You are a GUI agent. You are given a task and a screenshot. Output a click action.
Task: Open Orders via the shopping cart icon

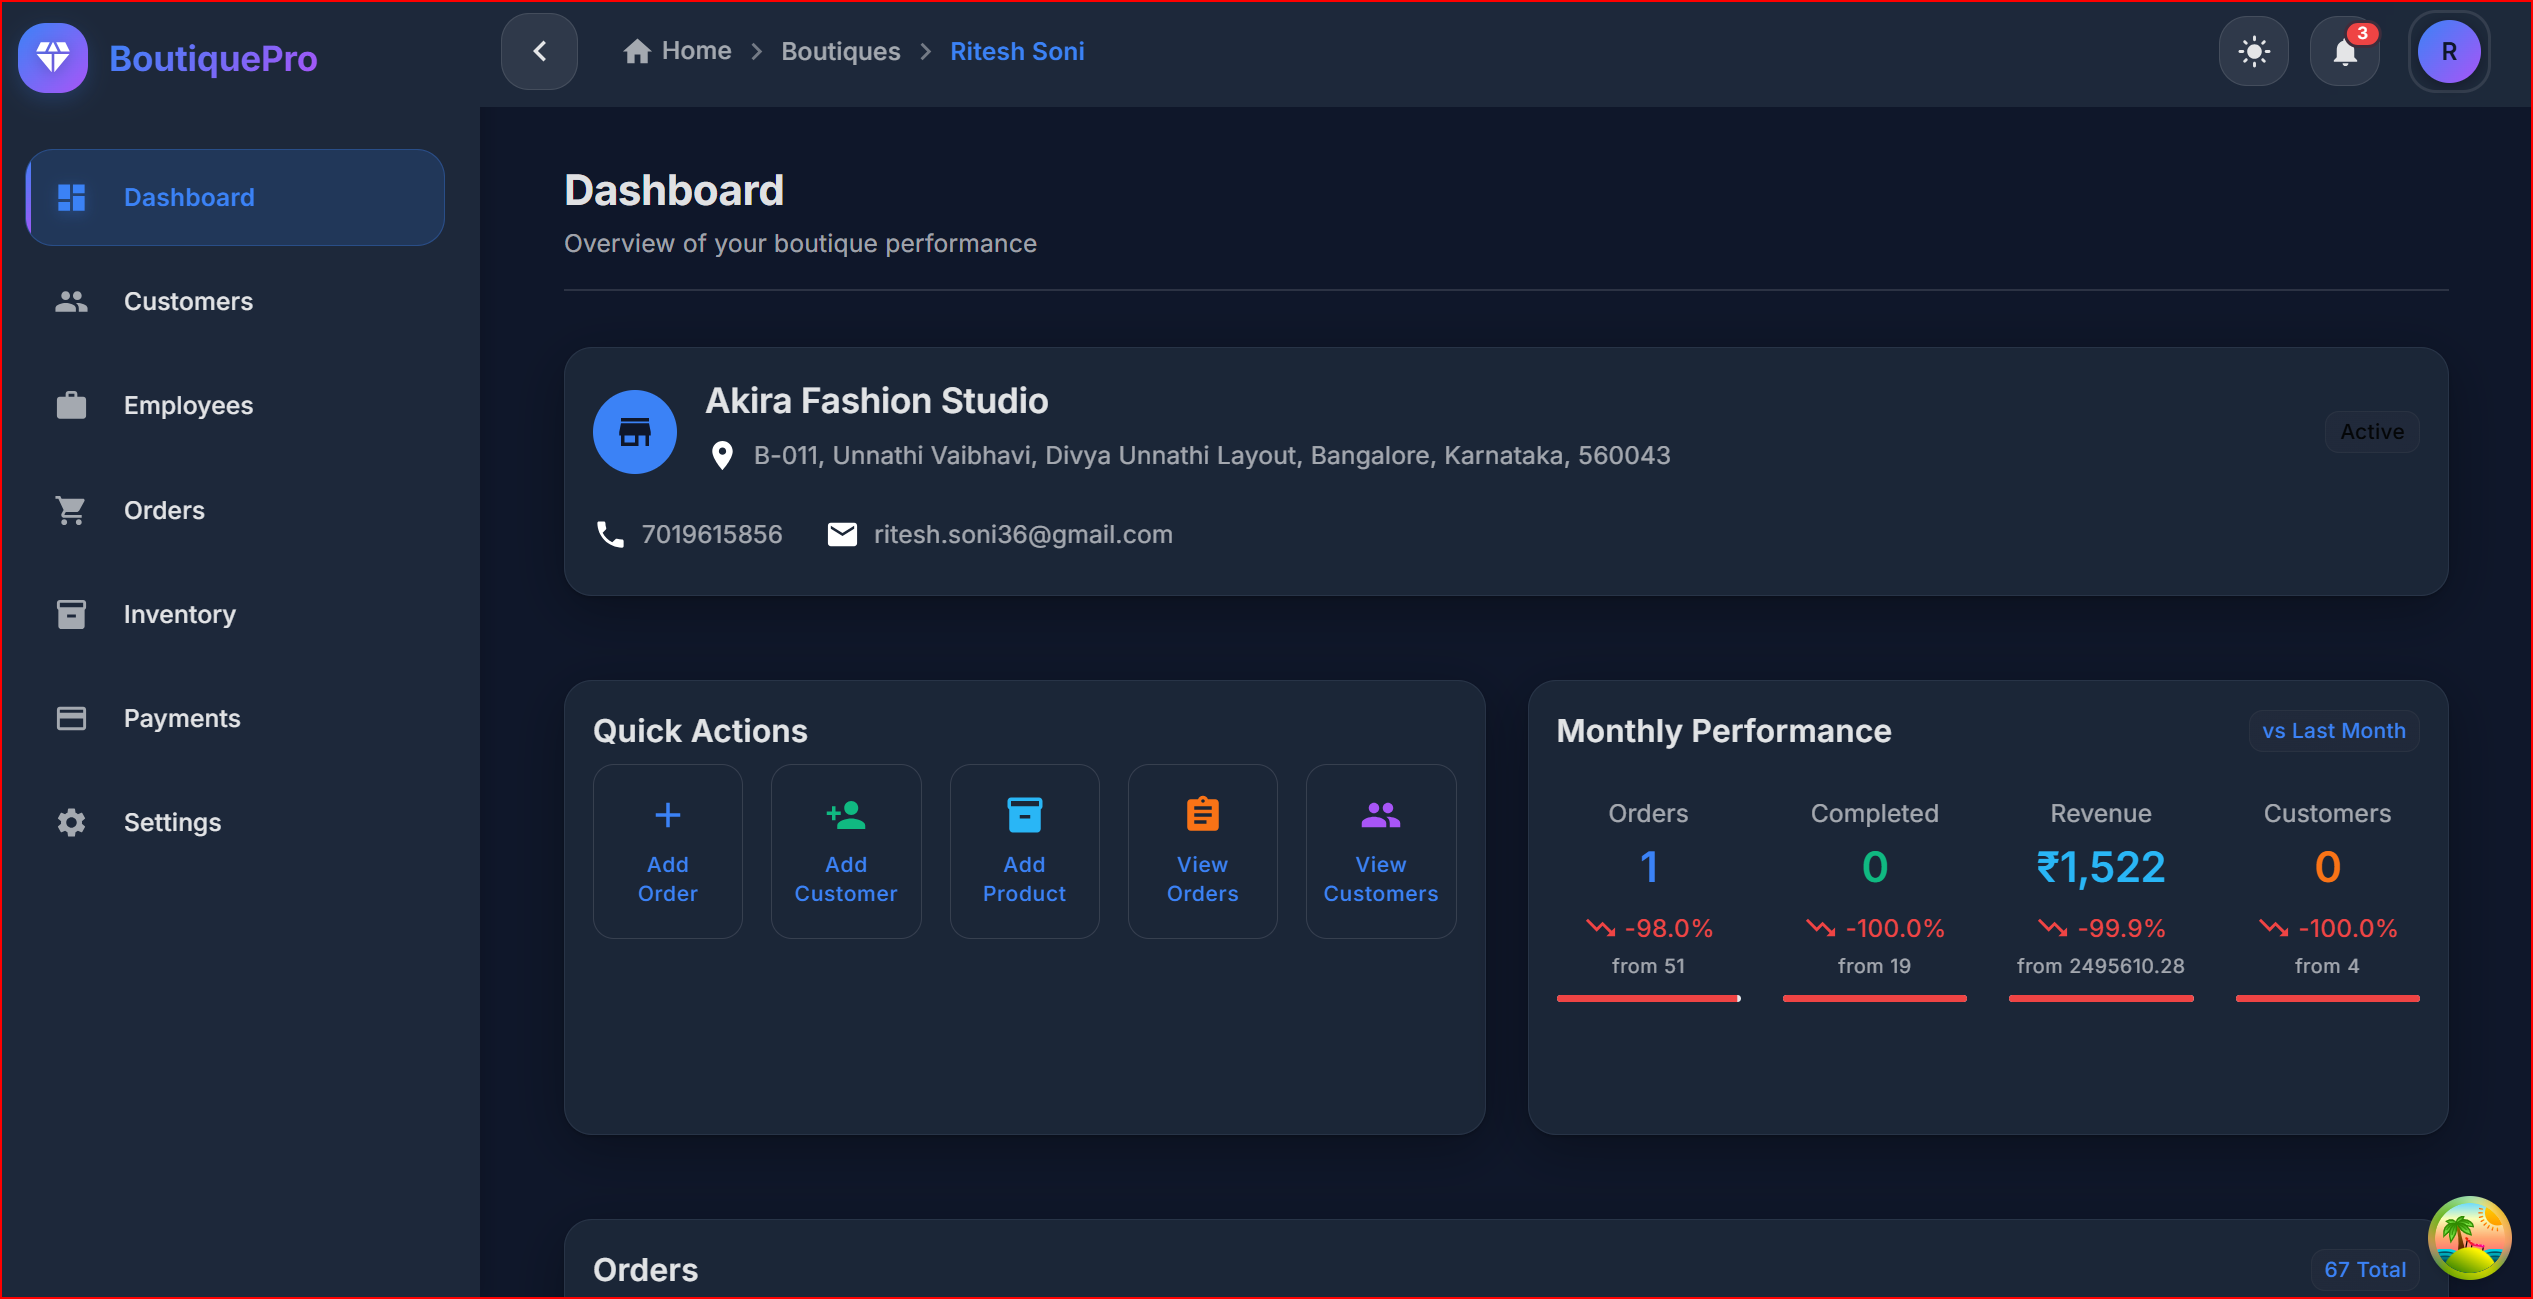point(70,510)
